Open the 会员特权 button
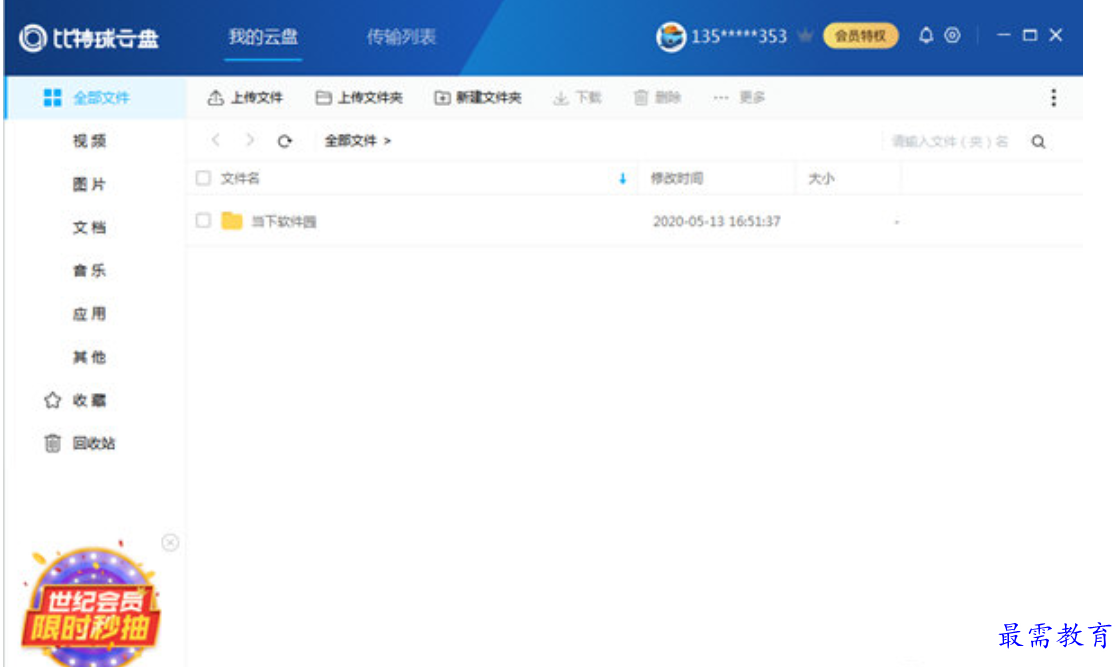 [861, 36]
